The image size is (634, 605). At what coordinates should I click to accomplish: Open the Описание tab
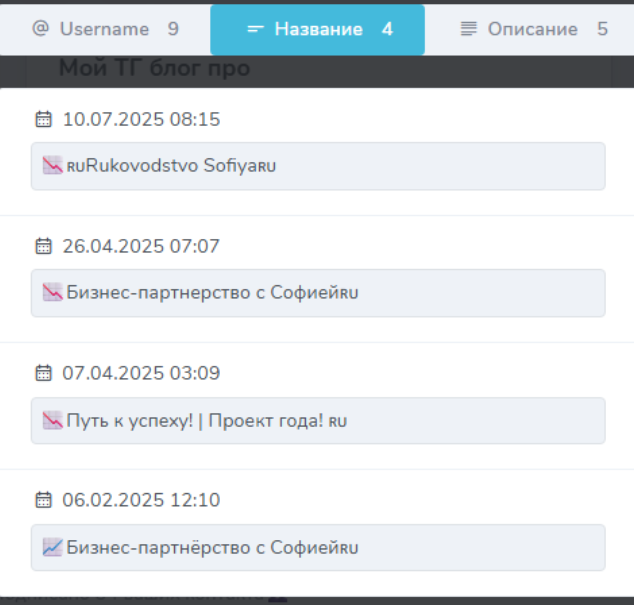532,29
